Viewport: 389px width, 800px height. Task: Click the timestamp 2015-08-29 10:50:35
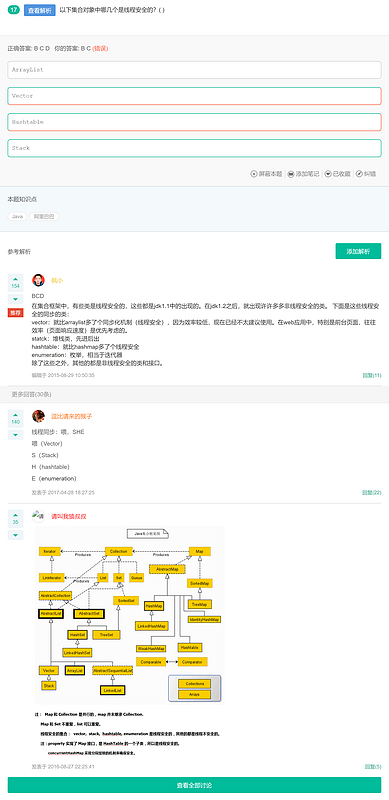(71, 376)
